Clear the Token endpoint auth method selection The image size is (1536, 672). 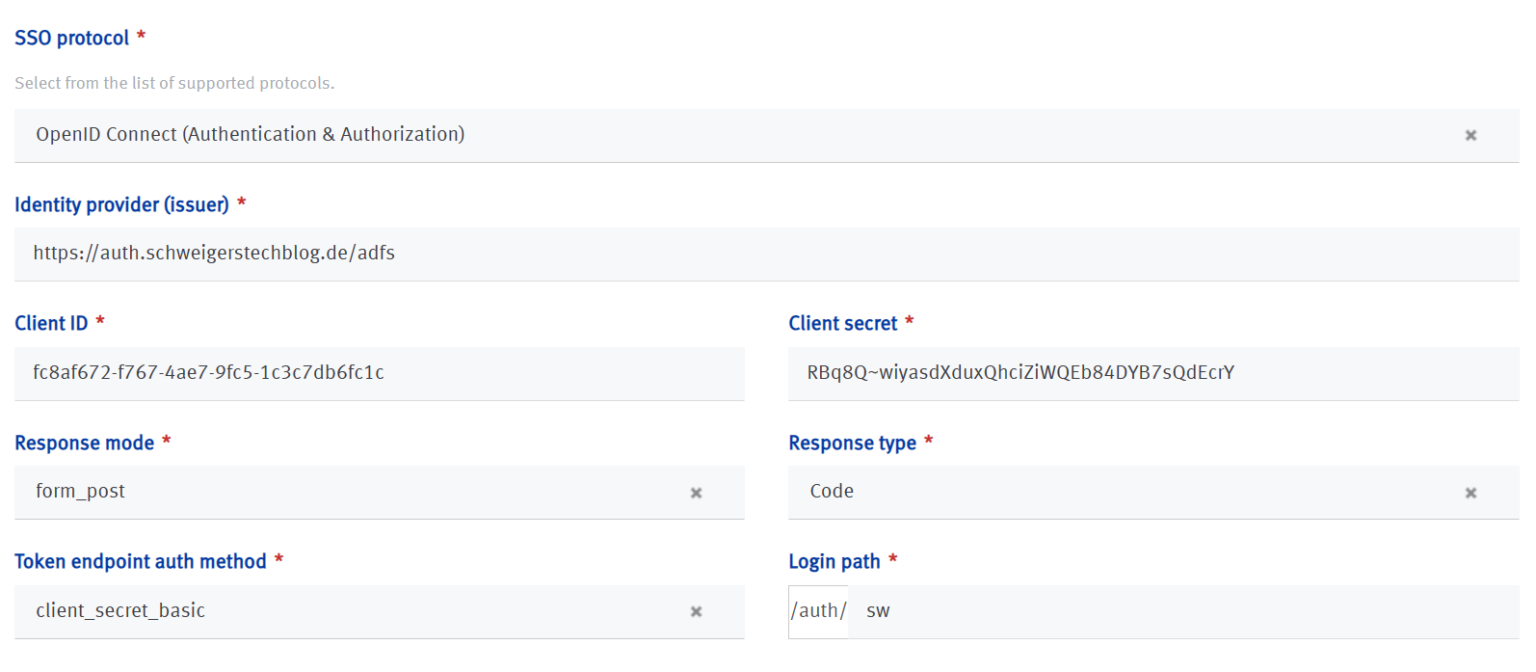696,611
